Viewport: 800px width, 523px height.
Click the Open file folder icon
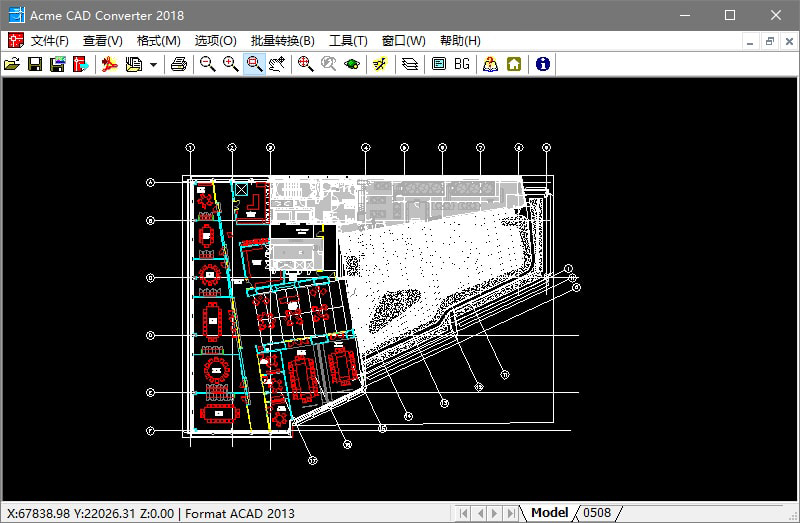[x=12, y=64]
